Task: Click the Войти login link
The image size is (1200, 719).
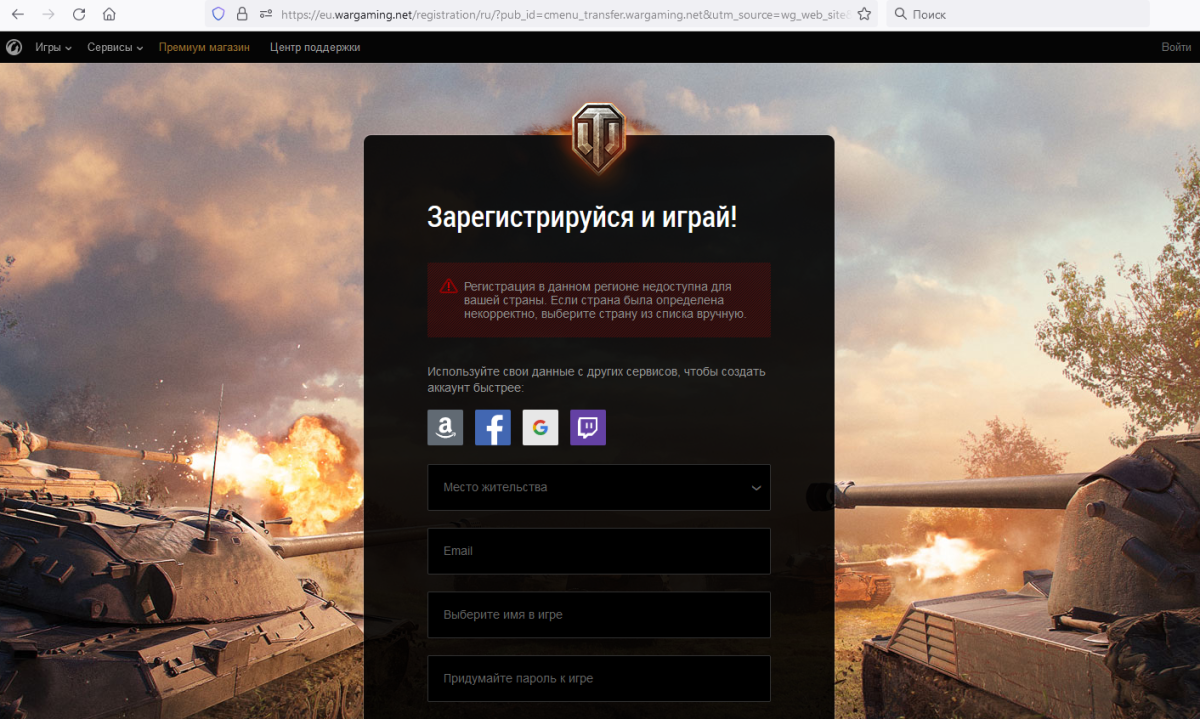Action: (1176, 47)
